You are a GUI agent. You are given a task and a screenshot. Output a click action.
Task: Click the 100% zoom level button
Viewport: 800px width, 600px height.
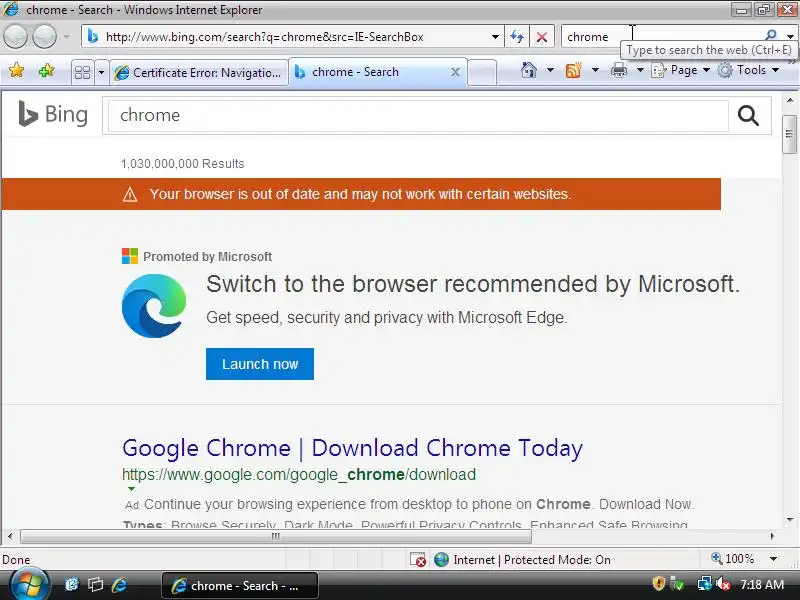click(733, 559)
